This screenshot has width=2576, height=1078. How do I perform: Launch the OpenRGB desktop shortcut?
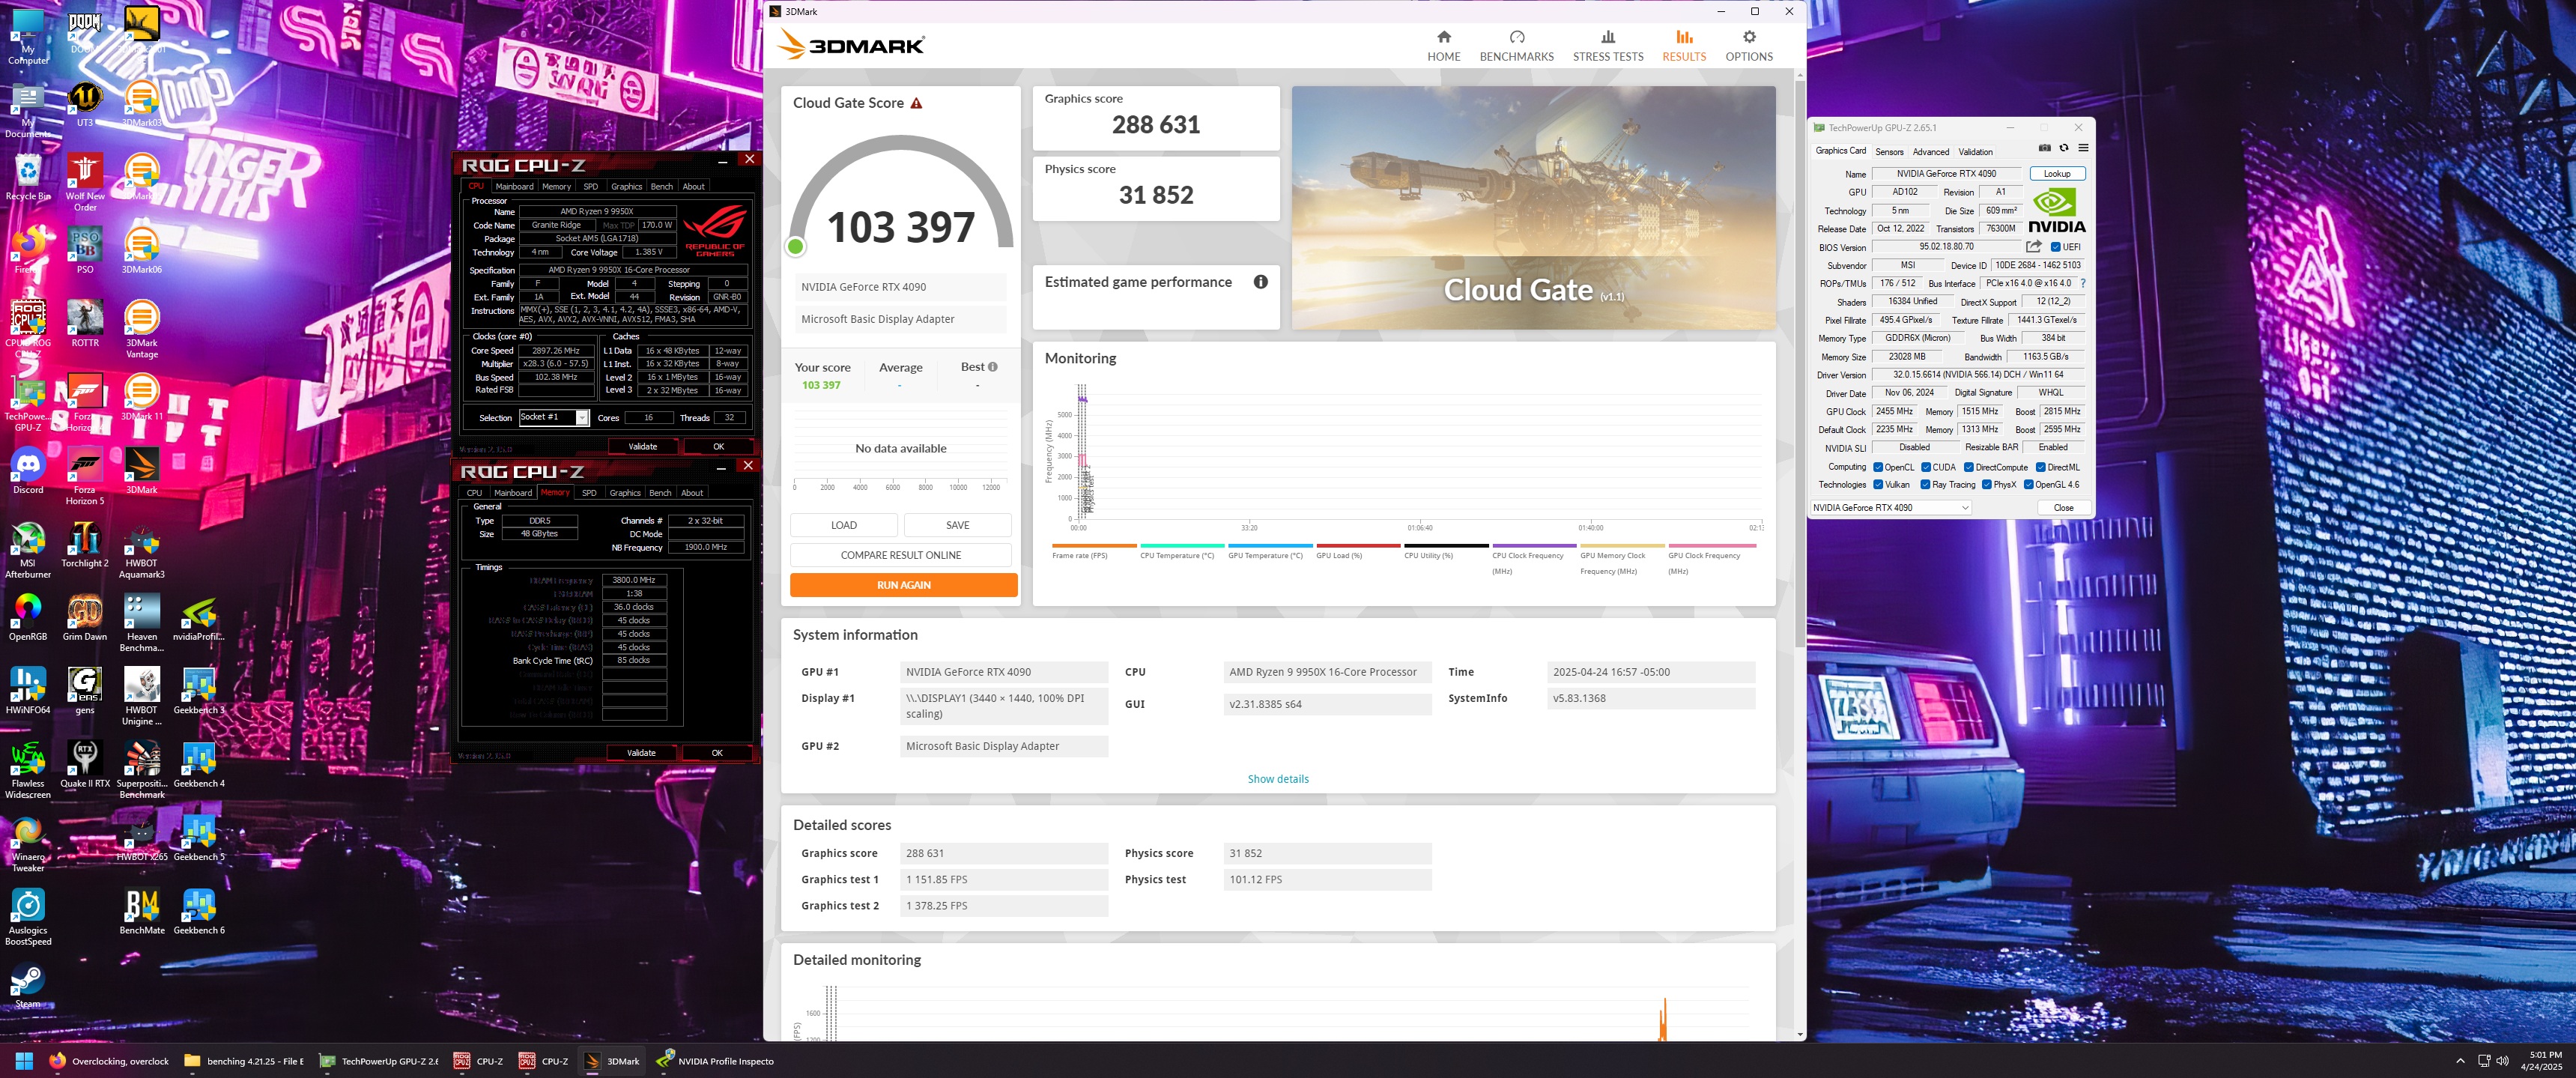28,618
